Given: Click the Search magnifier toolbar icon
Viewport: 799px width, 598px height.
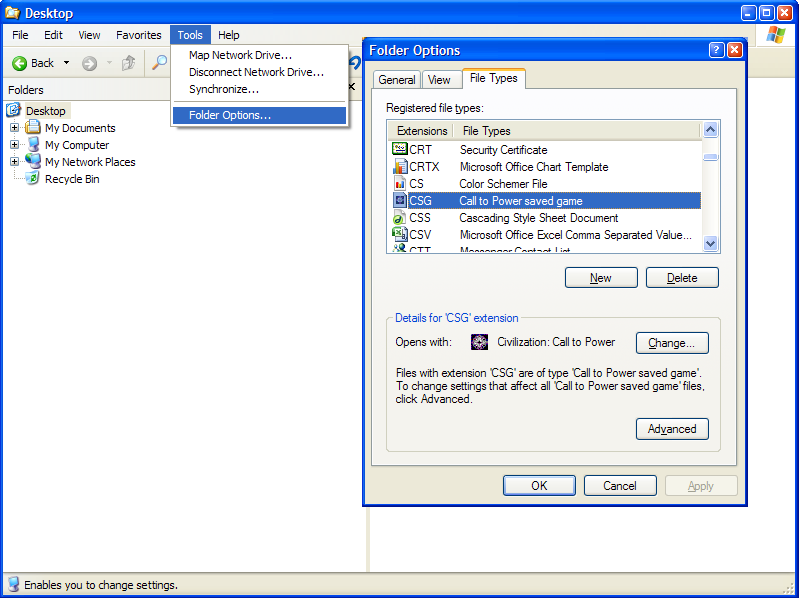Looking at the screenshot, I should coord(159,63).
